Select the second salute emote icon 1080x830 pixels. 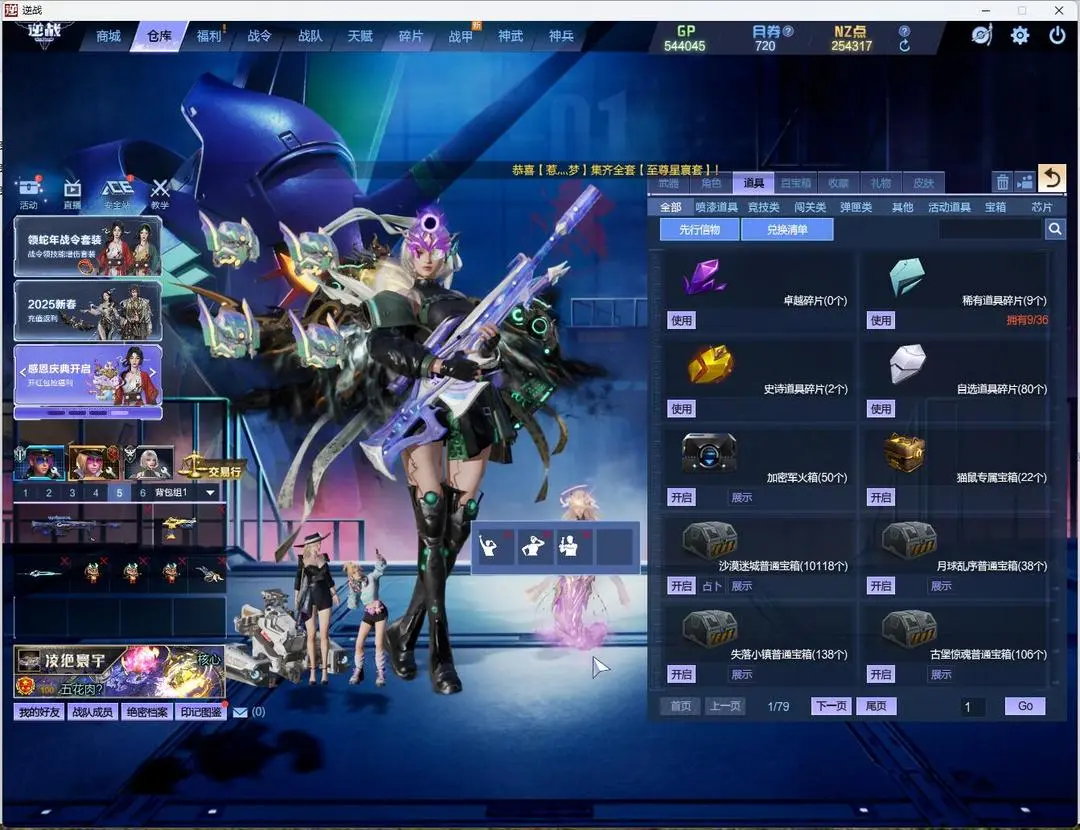tap(533, 546)
